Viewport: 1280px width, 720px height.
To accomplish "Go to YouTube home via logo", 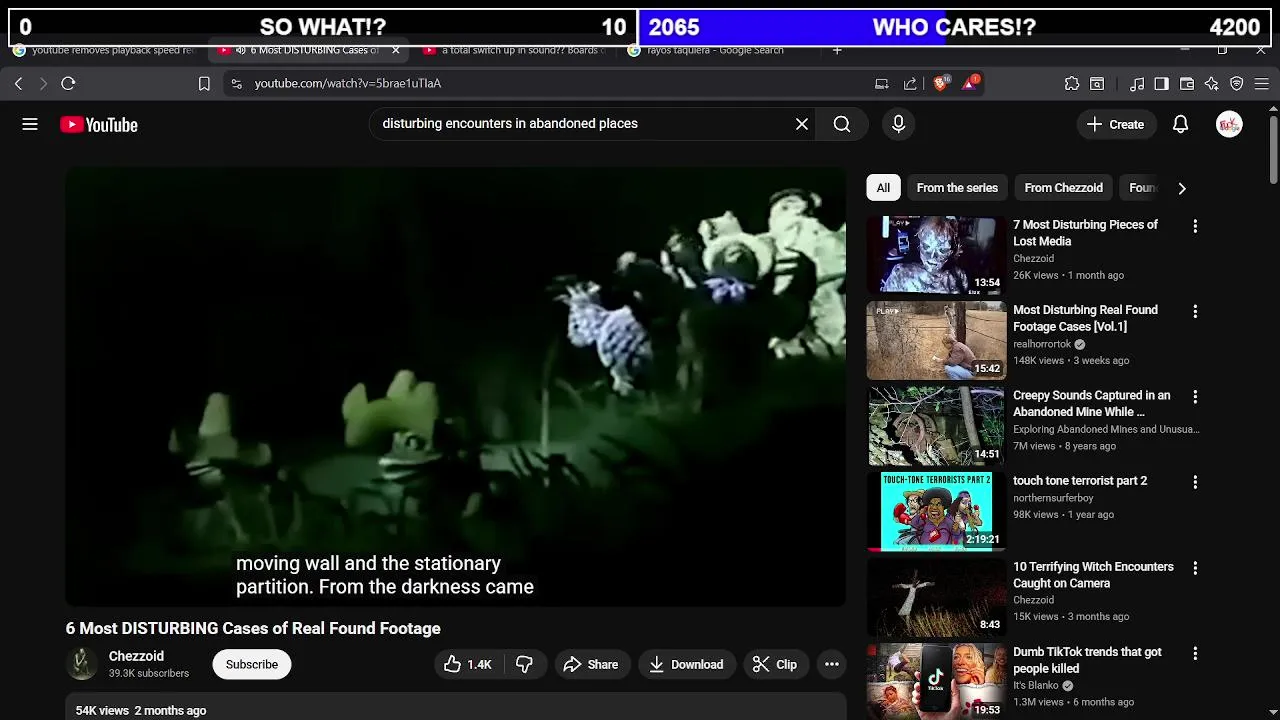I will (x=98, y=125).
